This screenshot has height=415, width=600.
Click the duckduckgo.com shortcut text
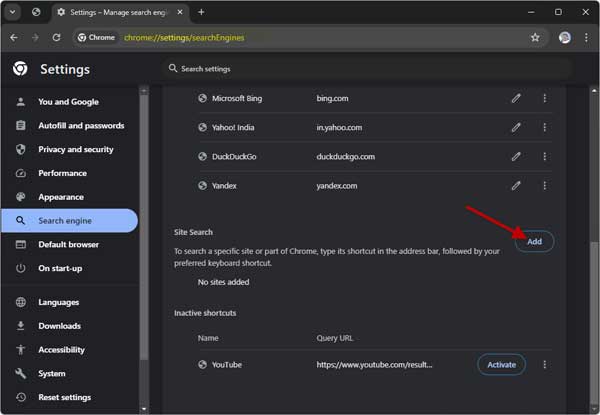coord(346,156)
